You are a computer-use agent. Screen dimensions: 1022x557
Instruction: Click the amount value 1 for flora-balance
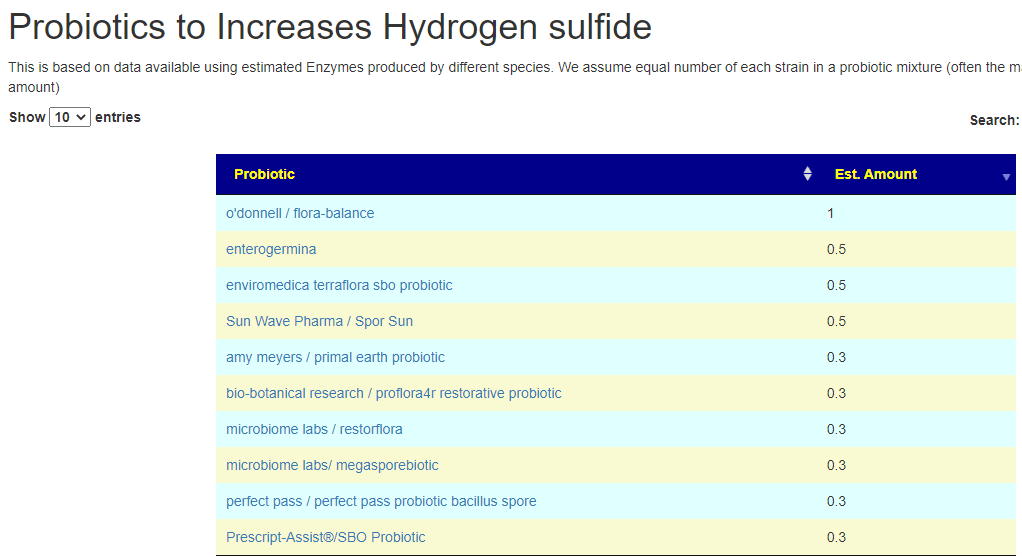(830, 213)
